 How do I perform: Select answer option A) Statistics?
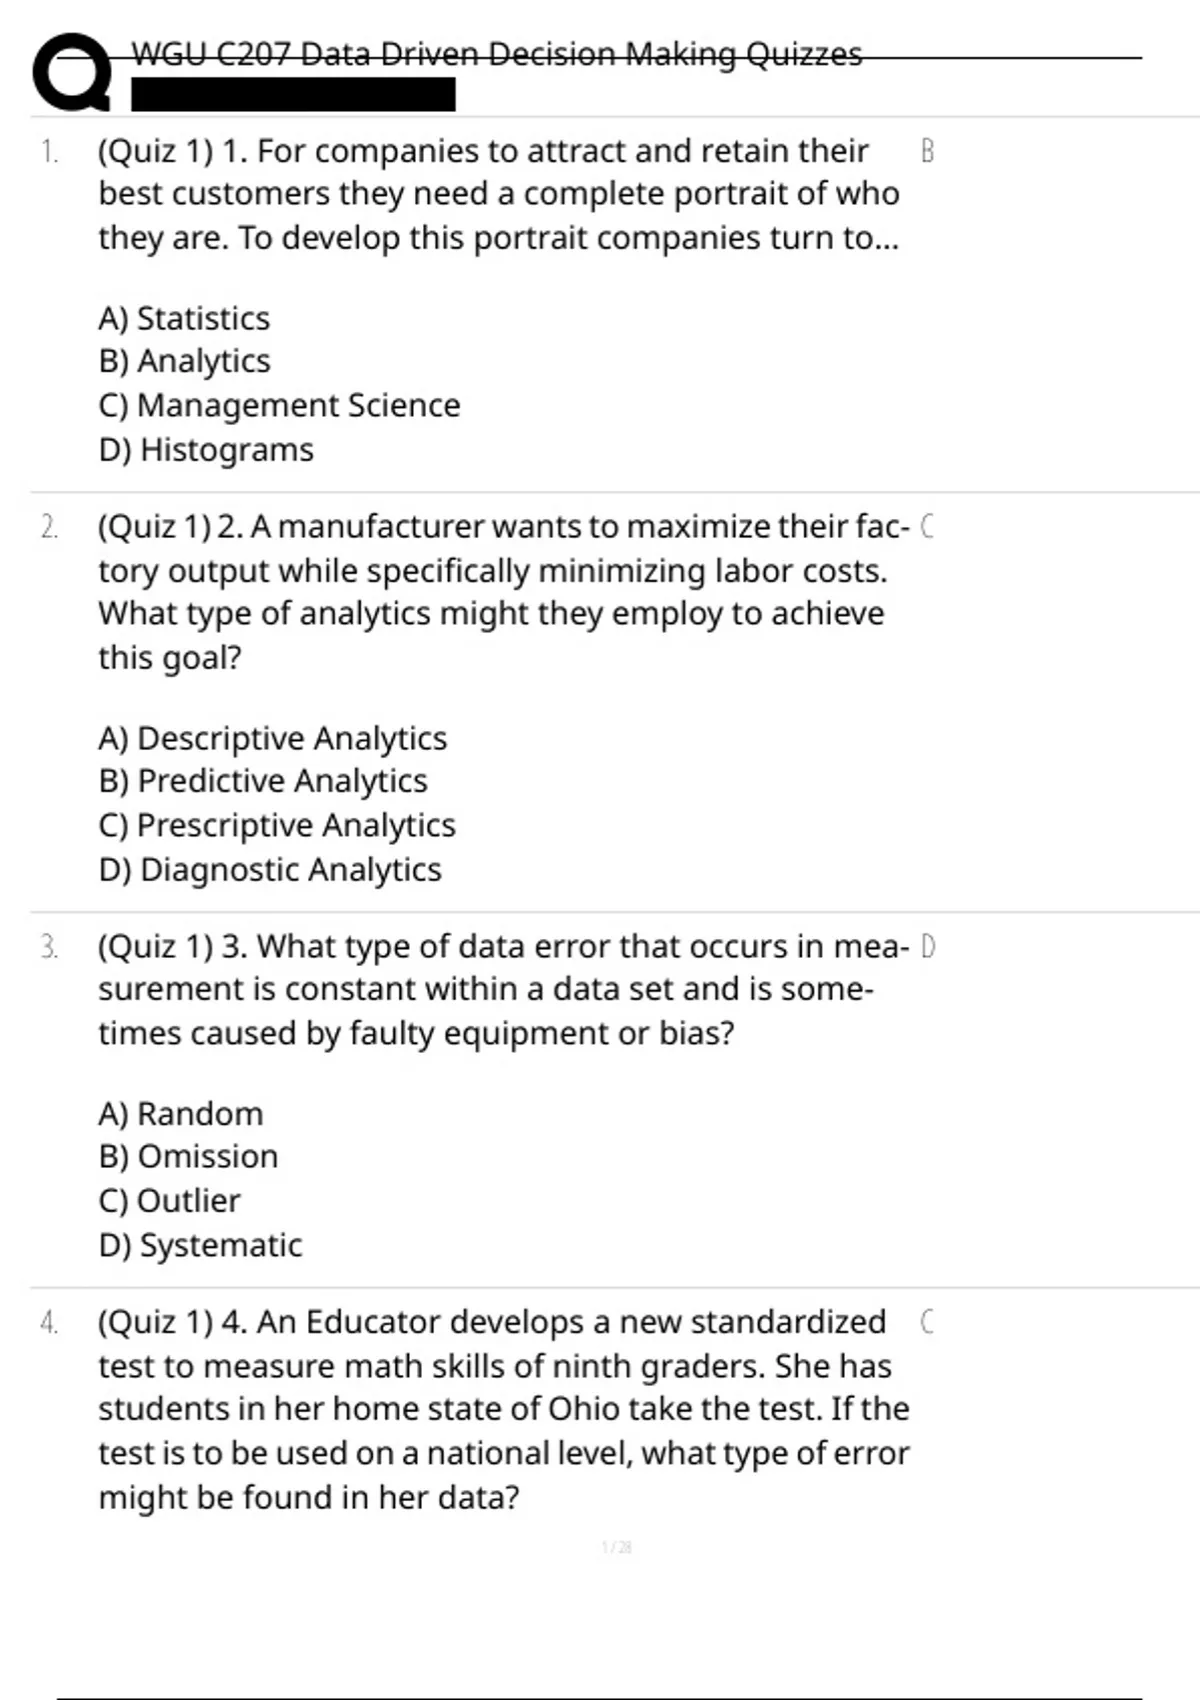tap(184, 318)
